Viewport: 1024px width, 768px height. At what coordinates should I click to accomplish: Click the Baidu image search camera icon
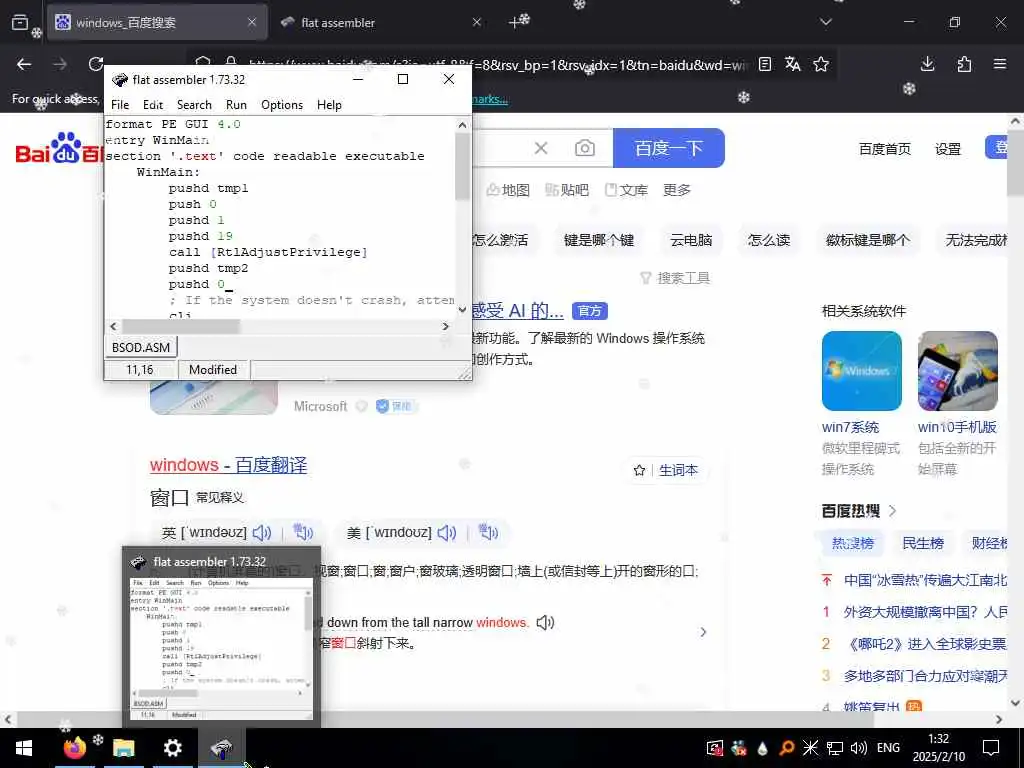[584, 148]
